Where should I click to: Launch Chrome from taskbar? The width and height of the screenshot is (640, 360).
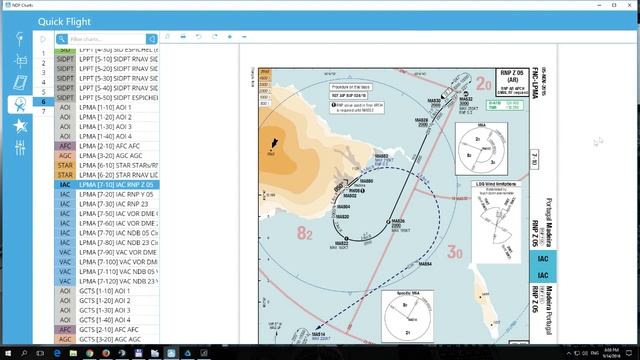coord(90,353)
